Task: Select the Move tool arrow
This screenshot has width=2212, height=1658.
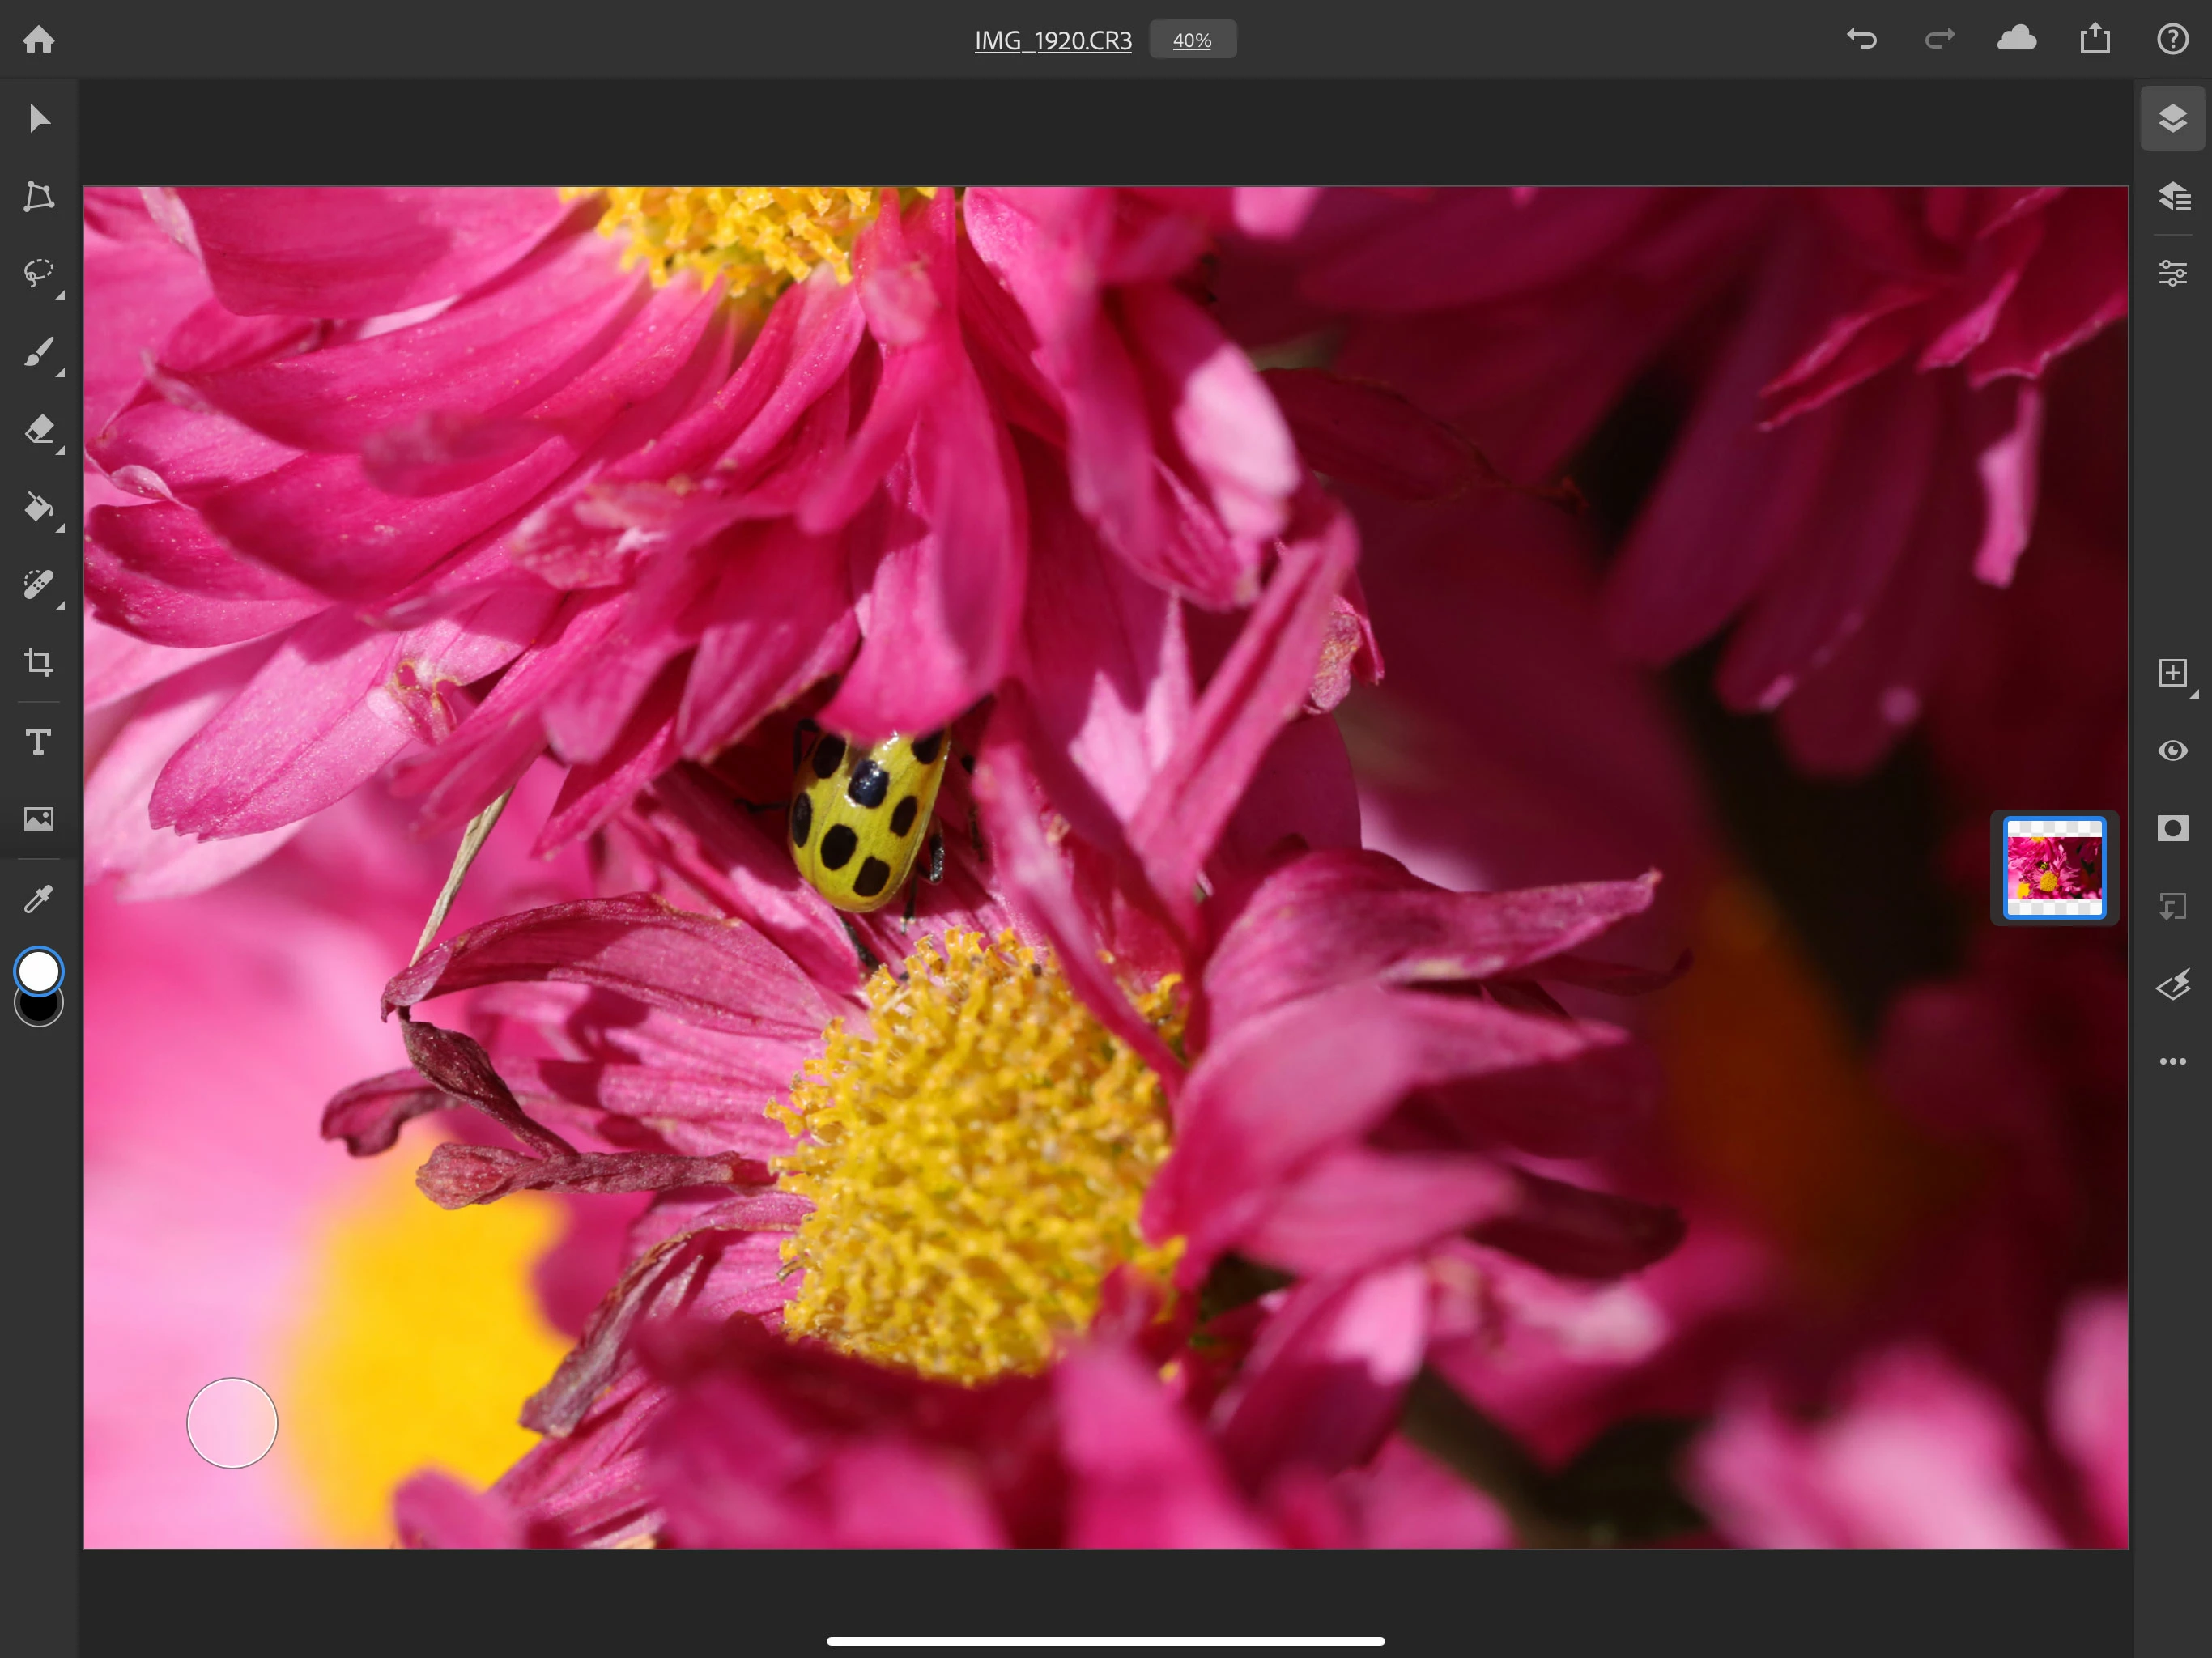Action: pyautogui.click(x=38, y=119)
